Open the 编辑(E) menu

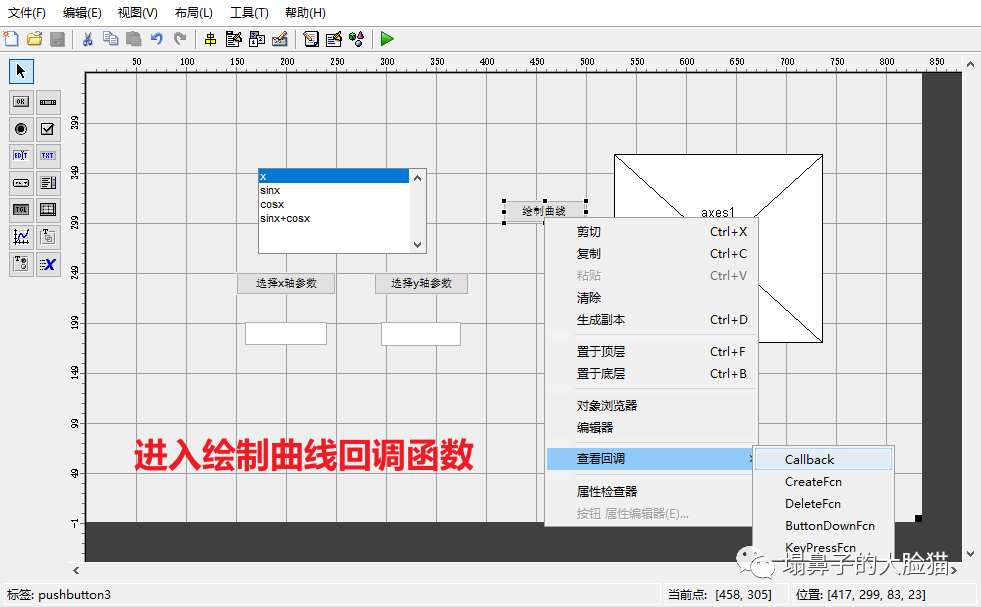(x=82, y=13)
